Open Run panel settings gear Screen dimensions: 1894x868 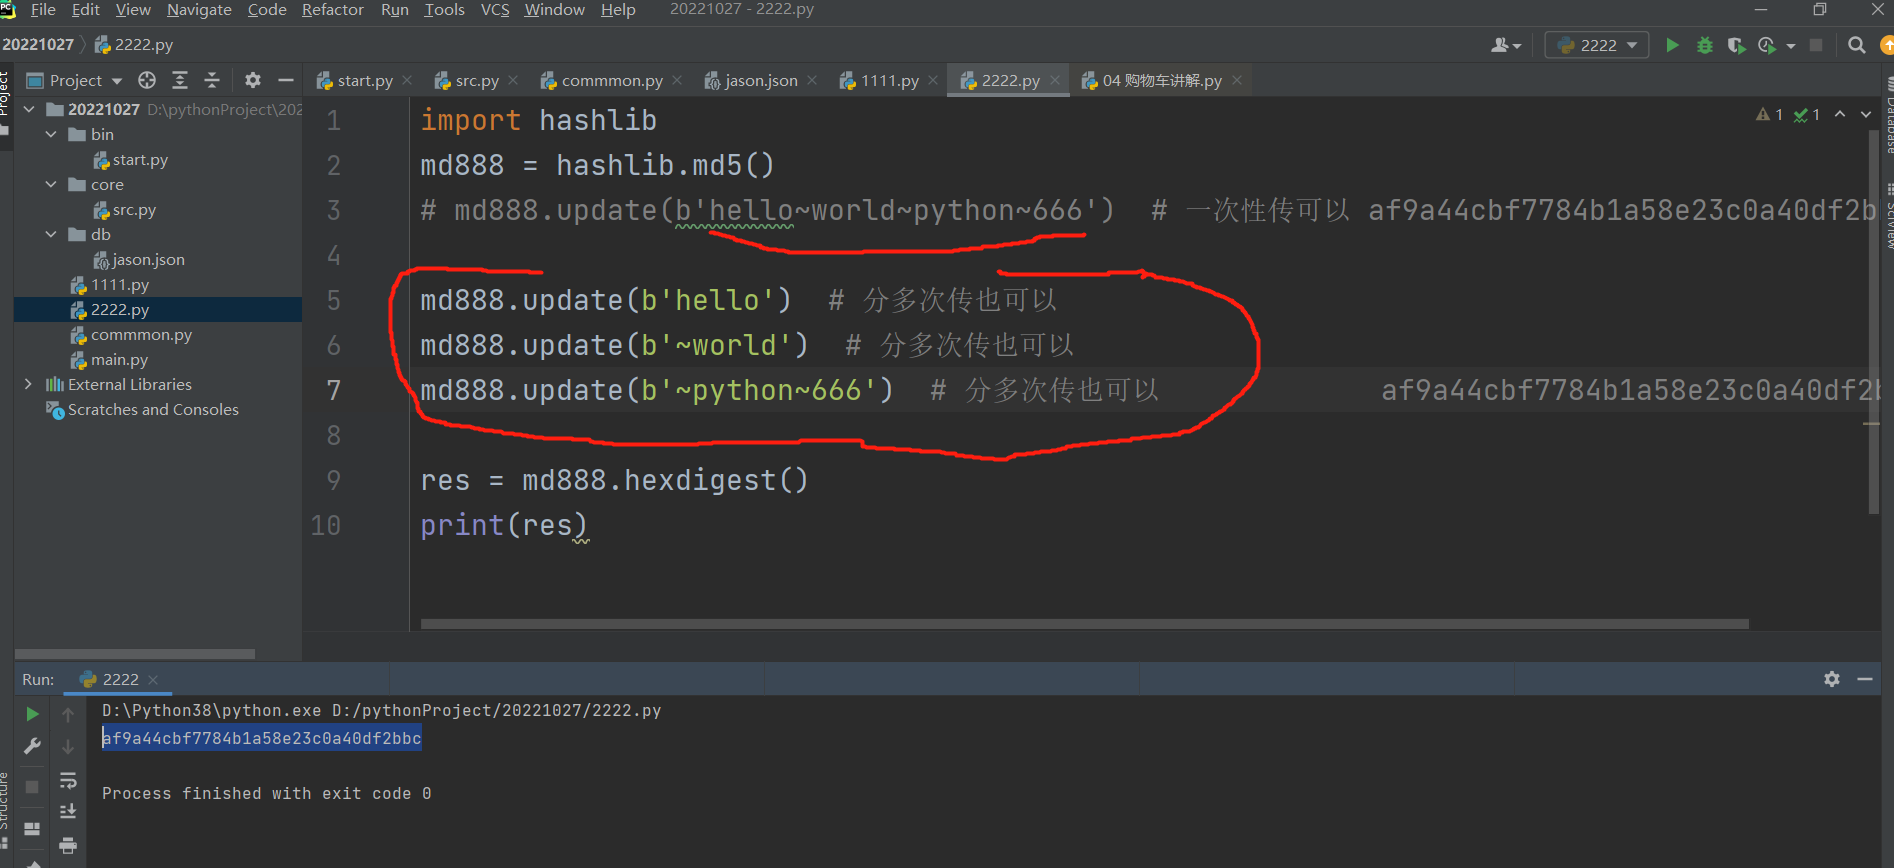pyautogui.click(x=1832, y=679)
